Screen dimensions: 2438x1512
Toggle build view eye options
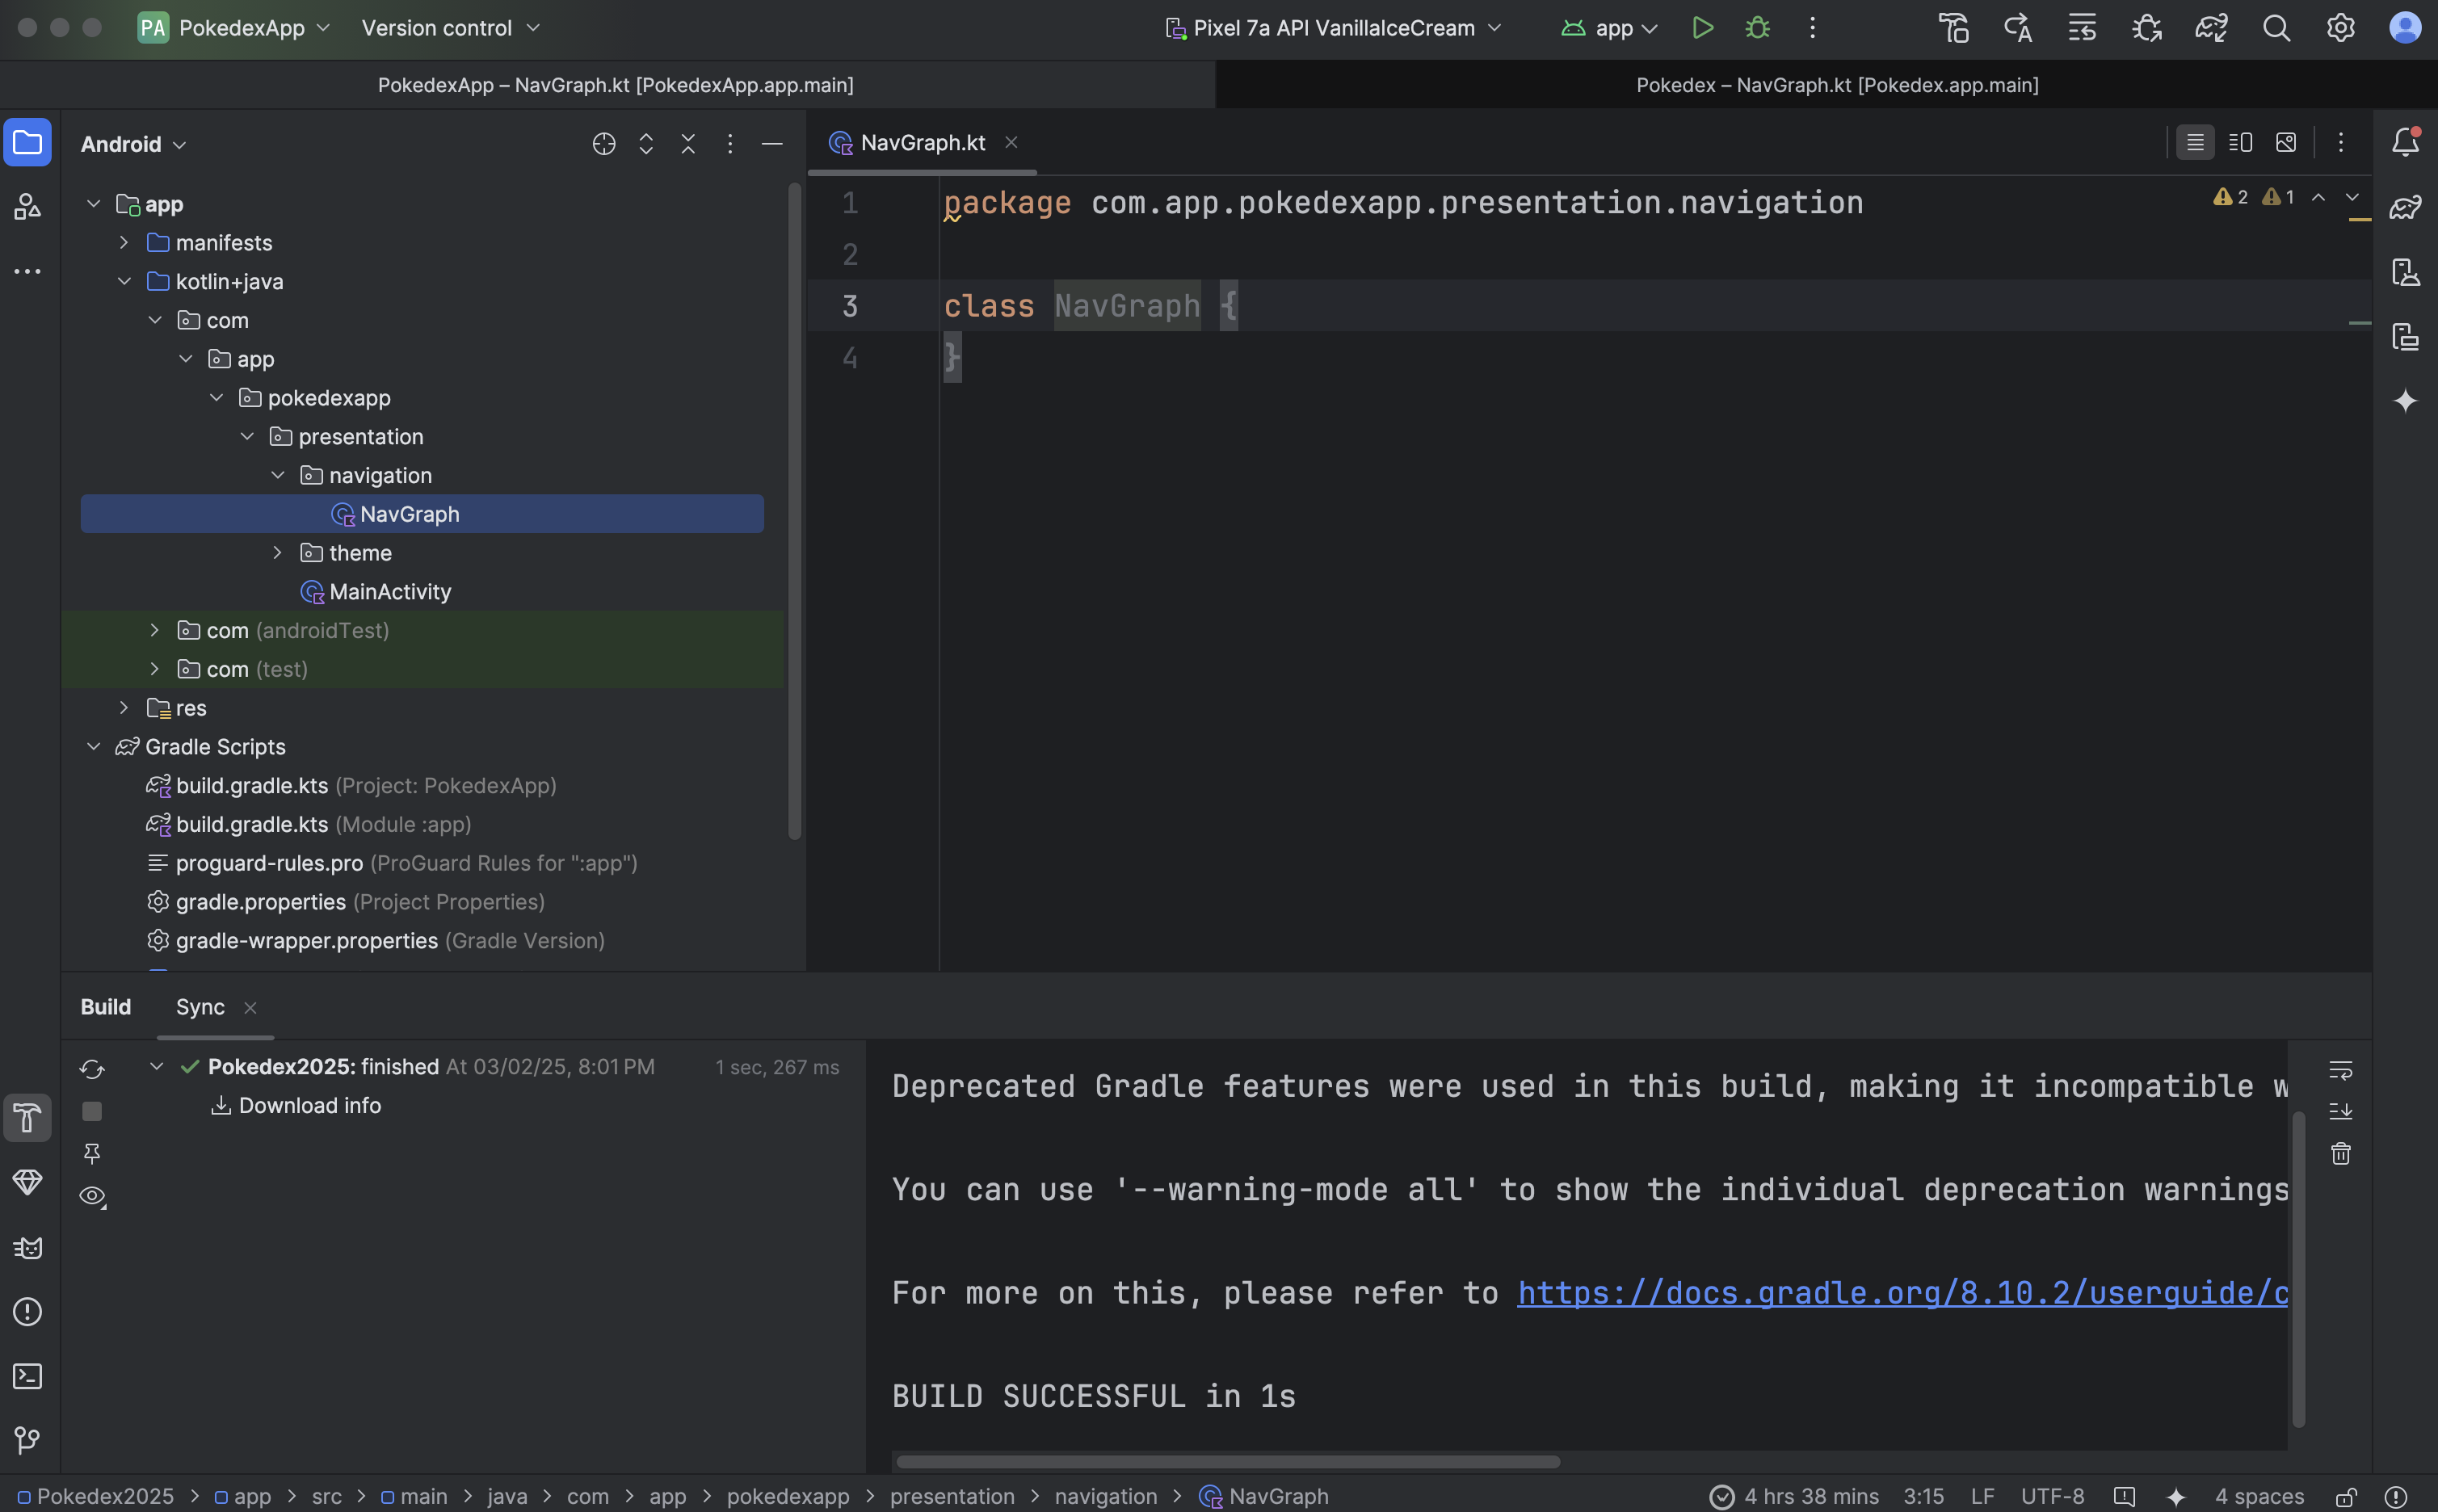point(92,1196)
